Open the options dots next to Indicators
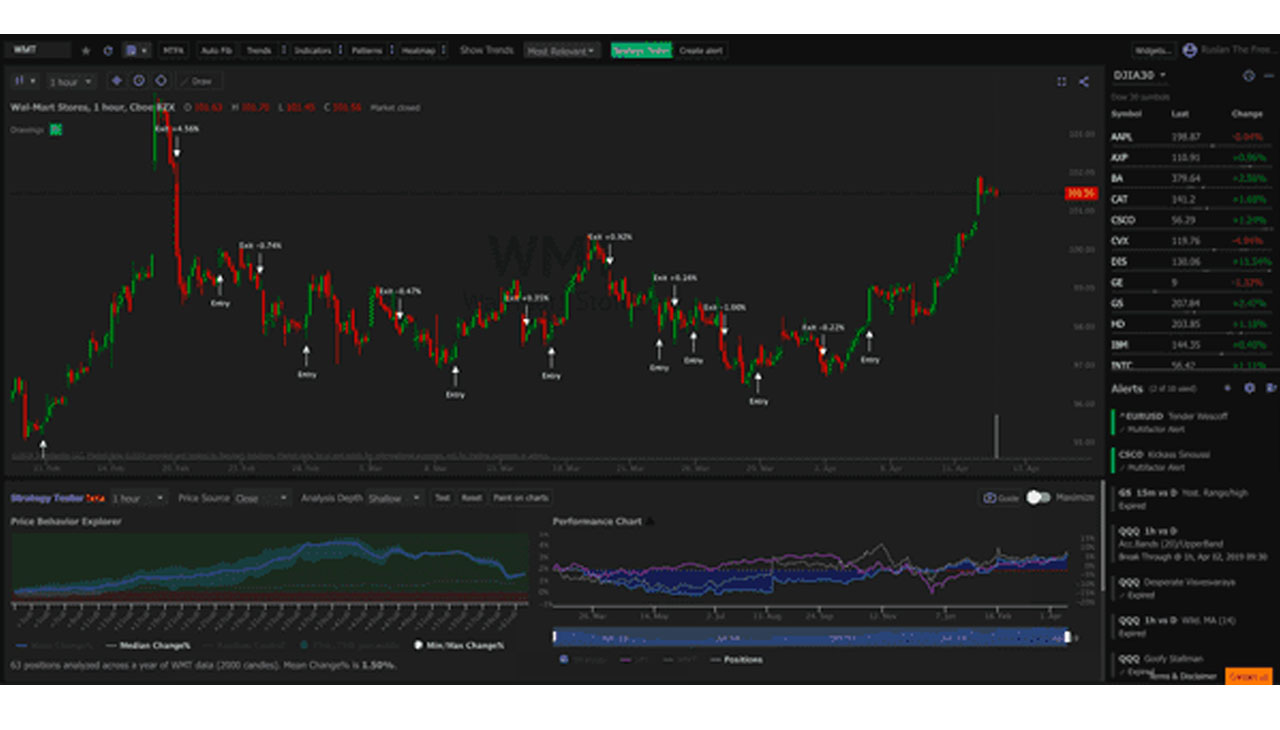 pos(340,50)
